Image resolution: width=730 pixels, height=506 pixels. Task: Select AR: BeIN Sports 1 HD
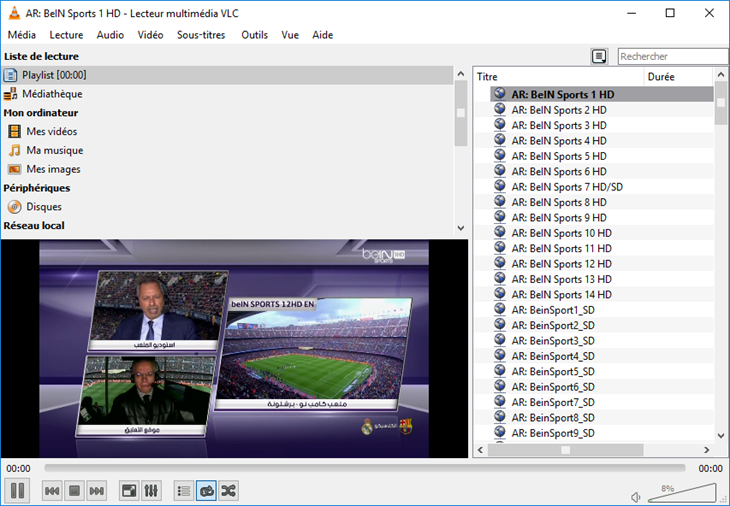[602, 94]
